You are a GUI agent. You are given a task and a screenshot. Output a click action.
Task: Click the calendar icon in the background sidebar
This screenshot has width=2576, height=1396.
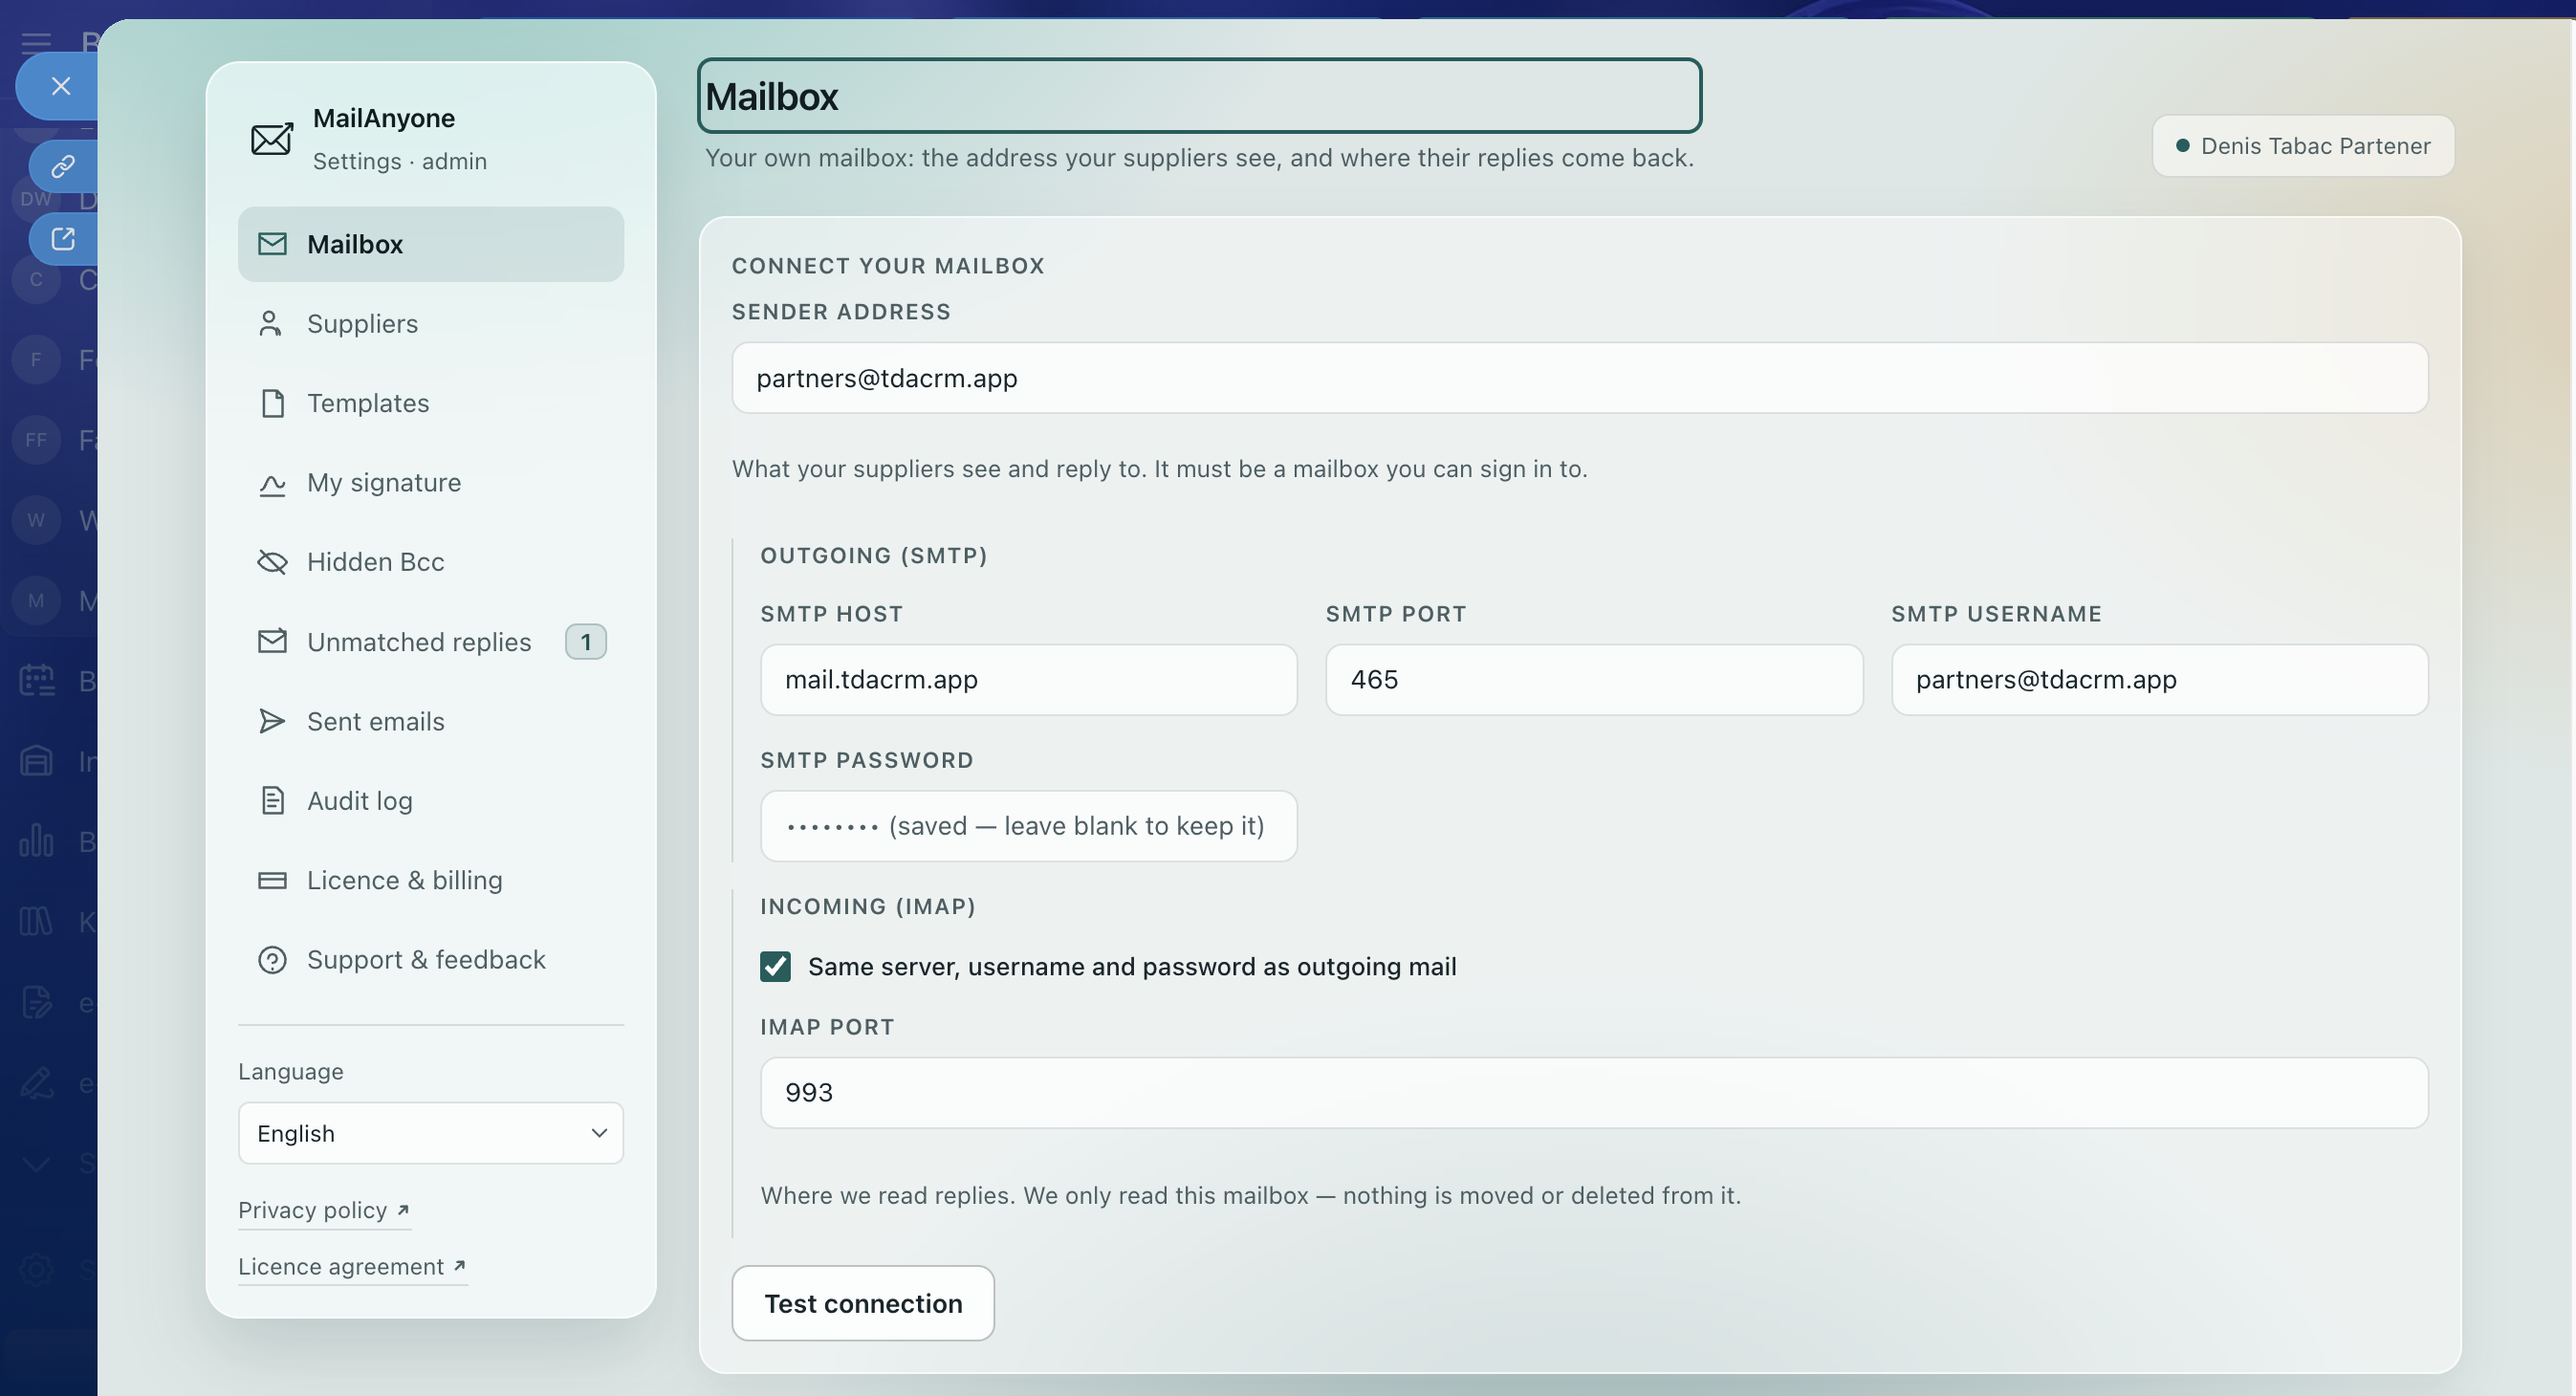(37, 680)
